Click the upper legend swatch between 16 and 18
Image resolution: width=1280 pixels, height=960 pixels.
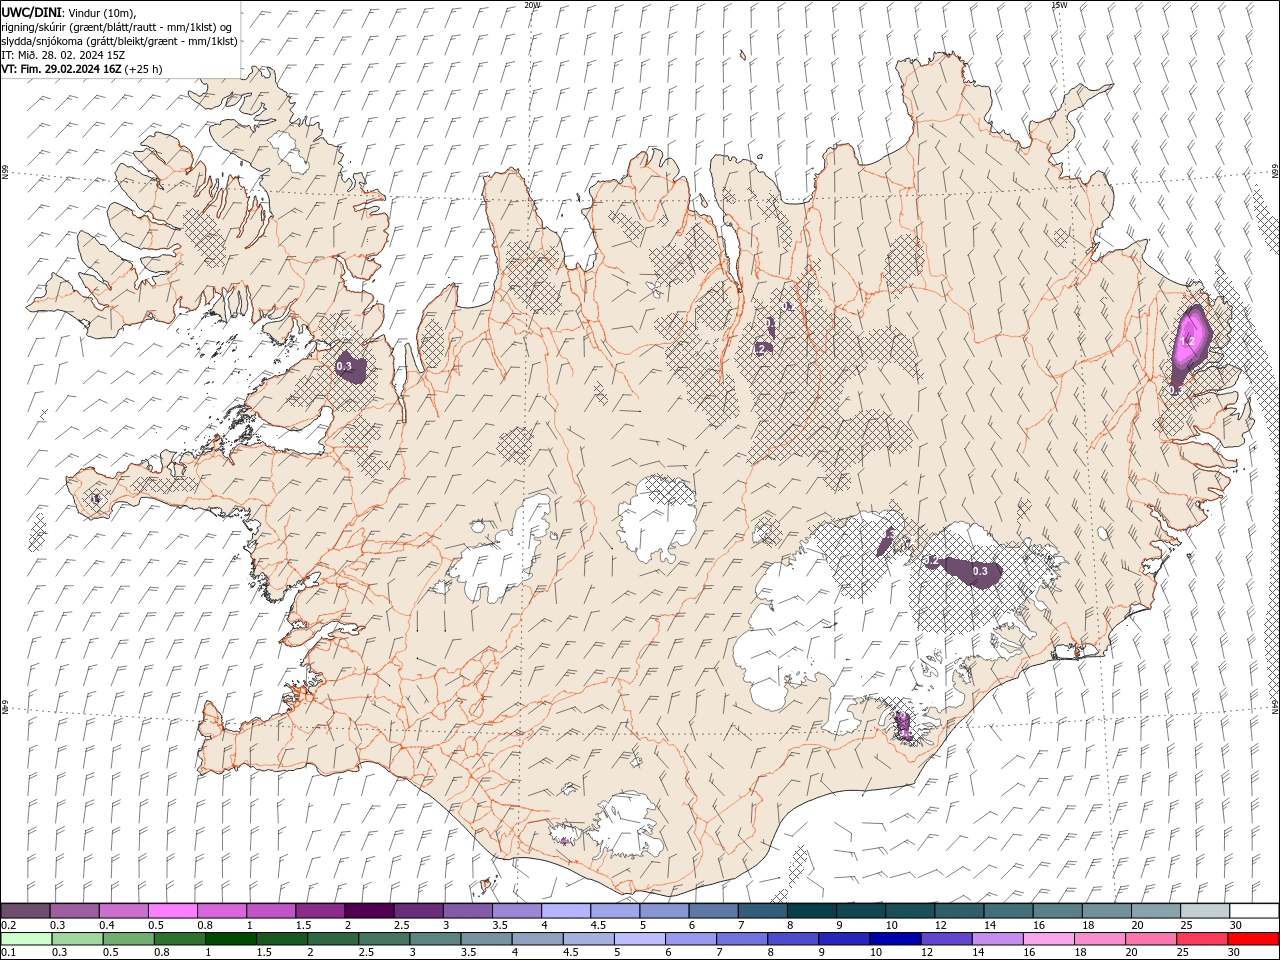[x=1057, y=911]
